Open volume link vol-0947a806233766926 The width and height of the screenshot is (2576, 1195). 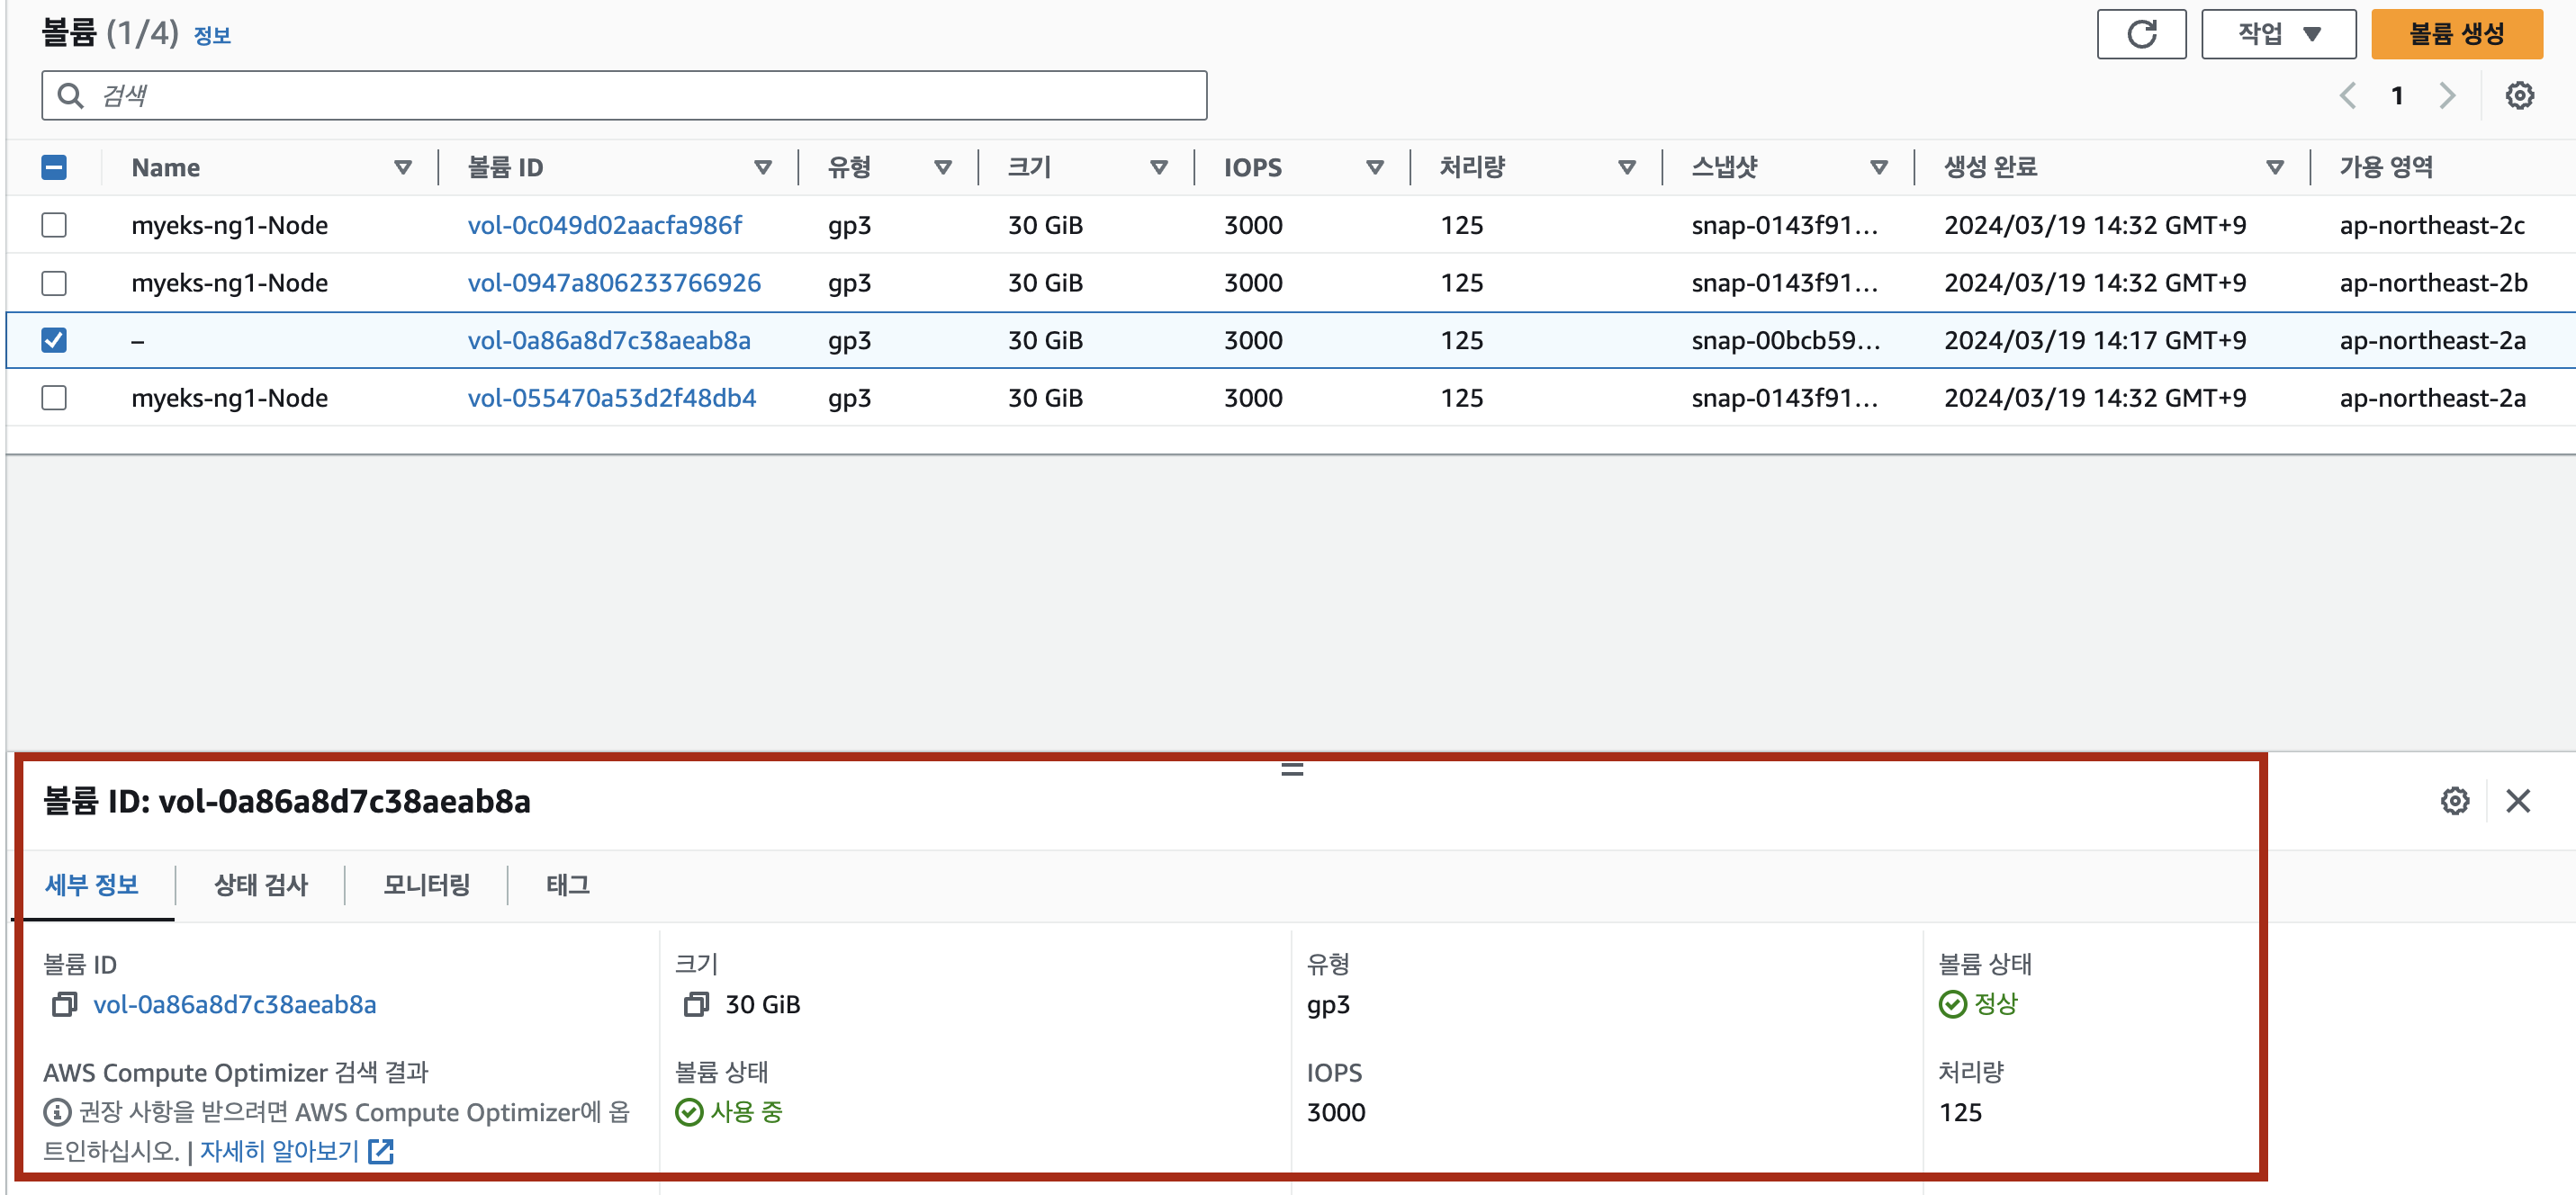613,283
